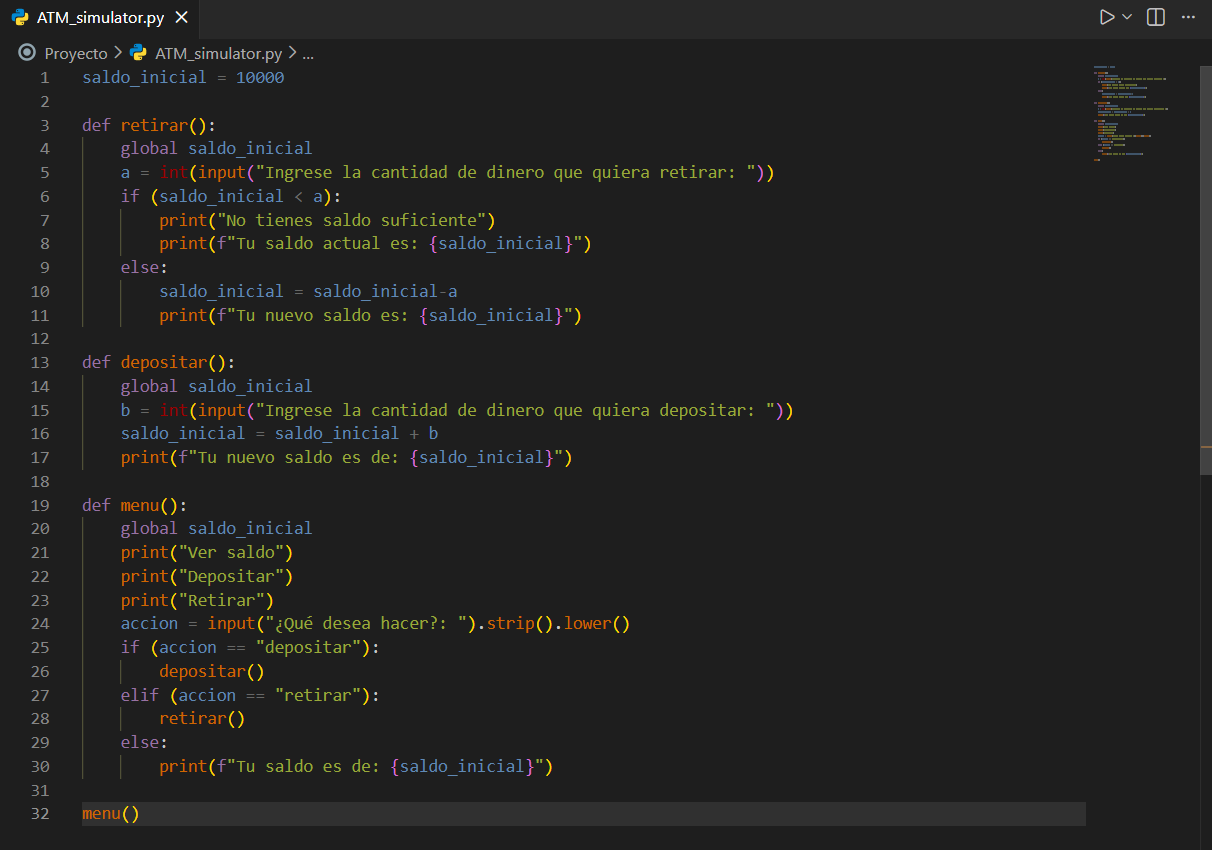This screenshot has height=850, width=1212.
Task: Click the orange marker in the overview ruler
Action: [x=1205, y=446]
